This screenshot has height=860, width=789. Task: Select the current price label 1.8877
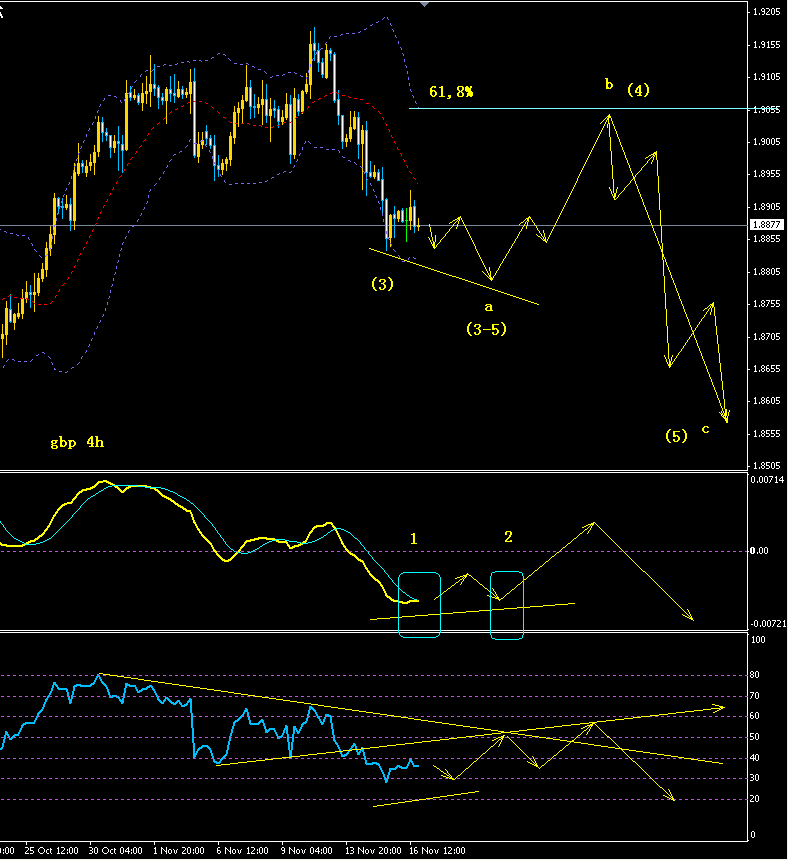[767, 224]
